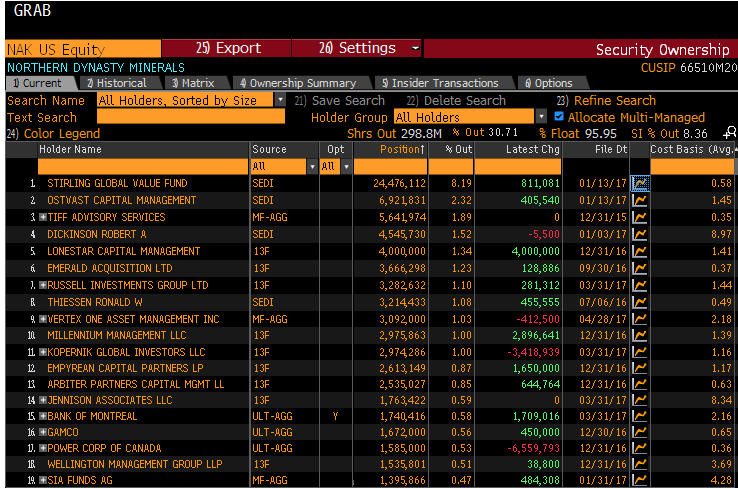
Task: Toggle Allocate Multi-Managed checkbox
Action: (x=559, y=116)
